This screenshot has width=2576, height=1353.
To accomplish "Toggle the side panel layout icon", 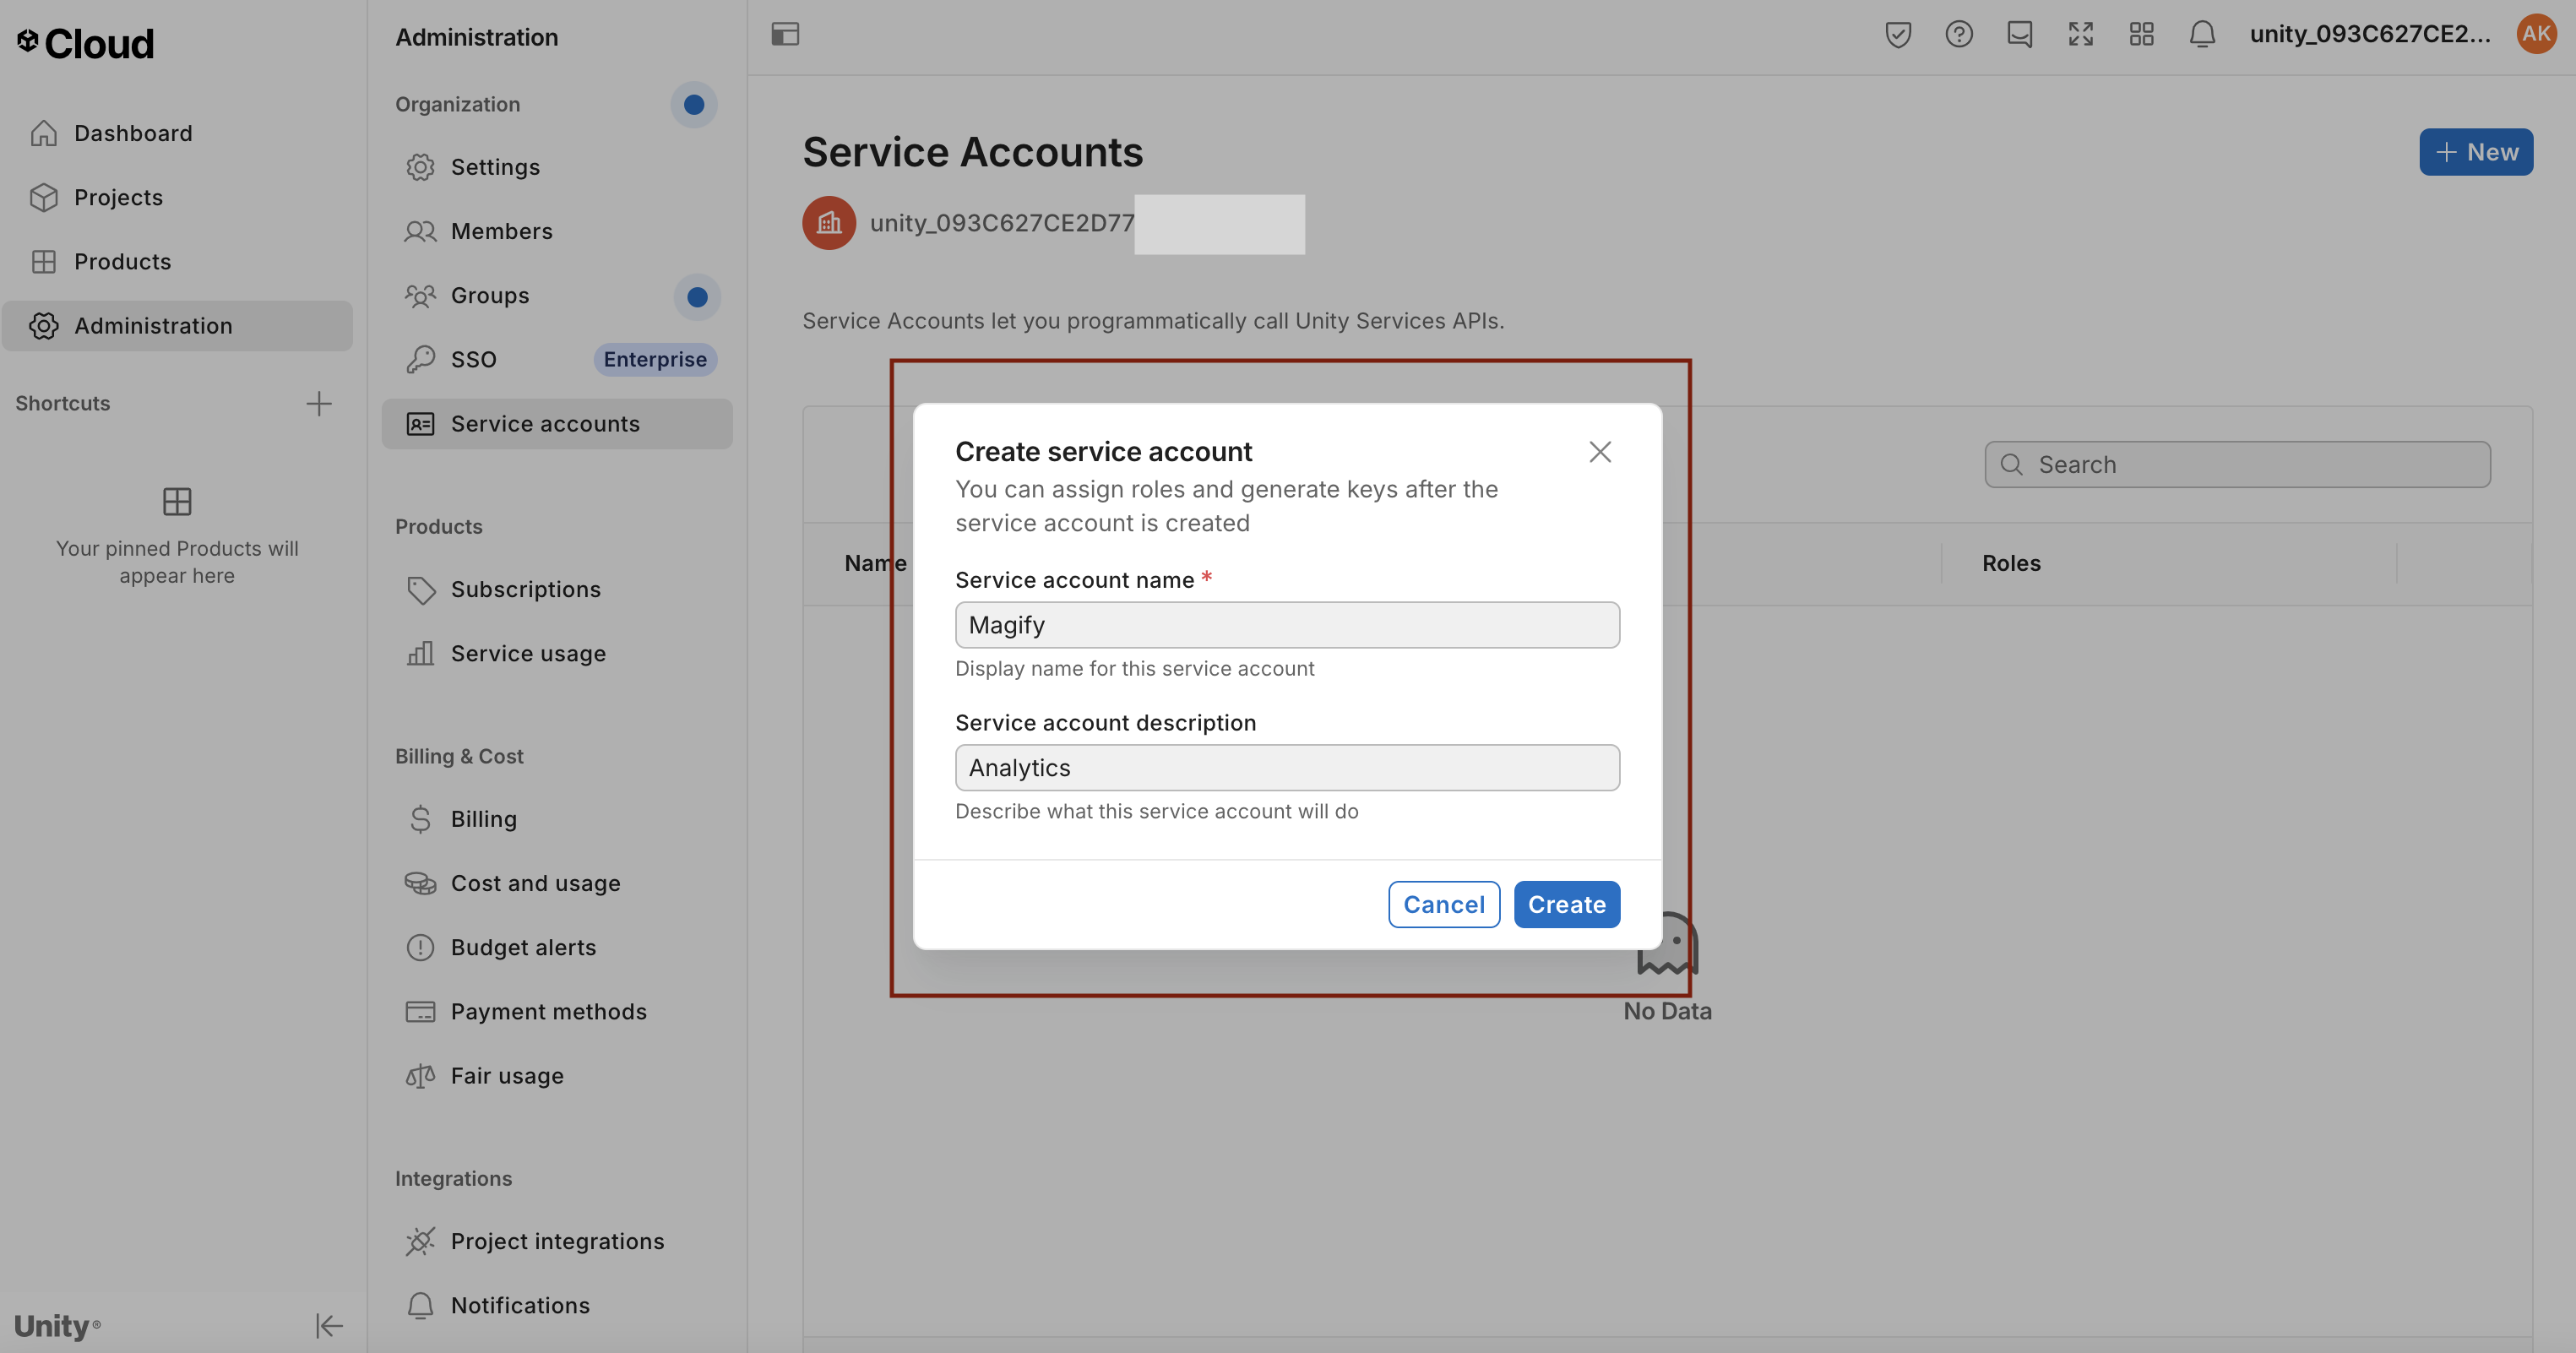I will (785, 34).
